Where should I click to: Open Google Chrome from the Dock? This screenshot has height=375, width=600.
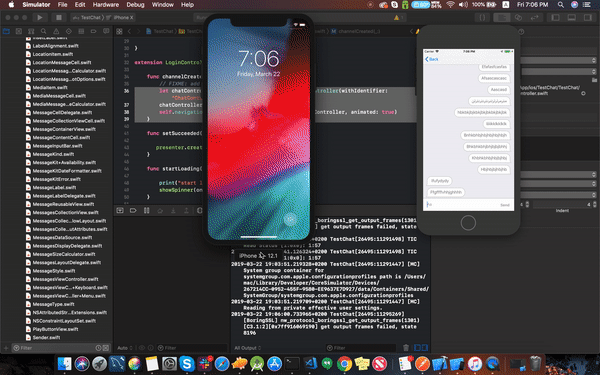click(x=344, y=364)
